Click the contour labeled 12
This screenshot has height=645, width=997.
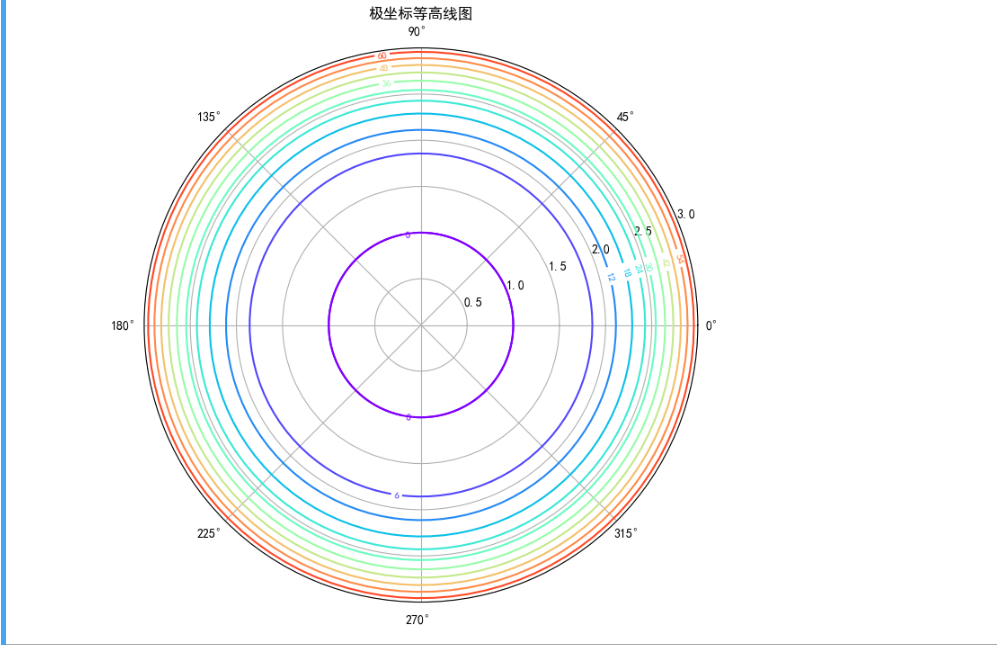tap(612, 278)
